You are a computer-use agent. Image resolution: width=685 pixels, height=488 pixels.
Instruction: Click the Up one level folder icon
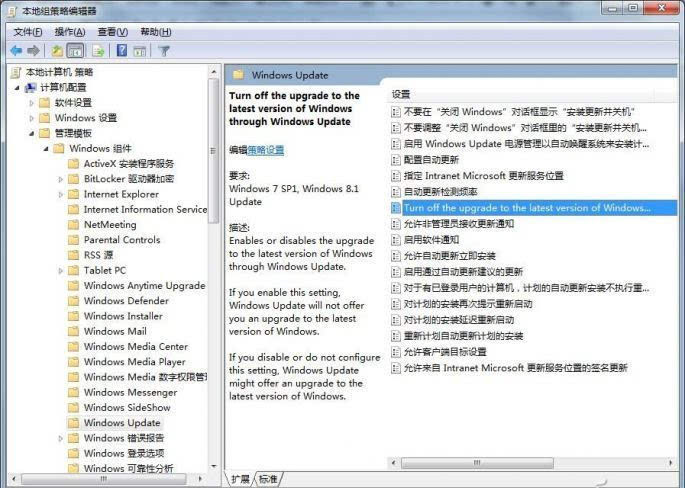point(57,51)
